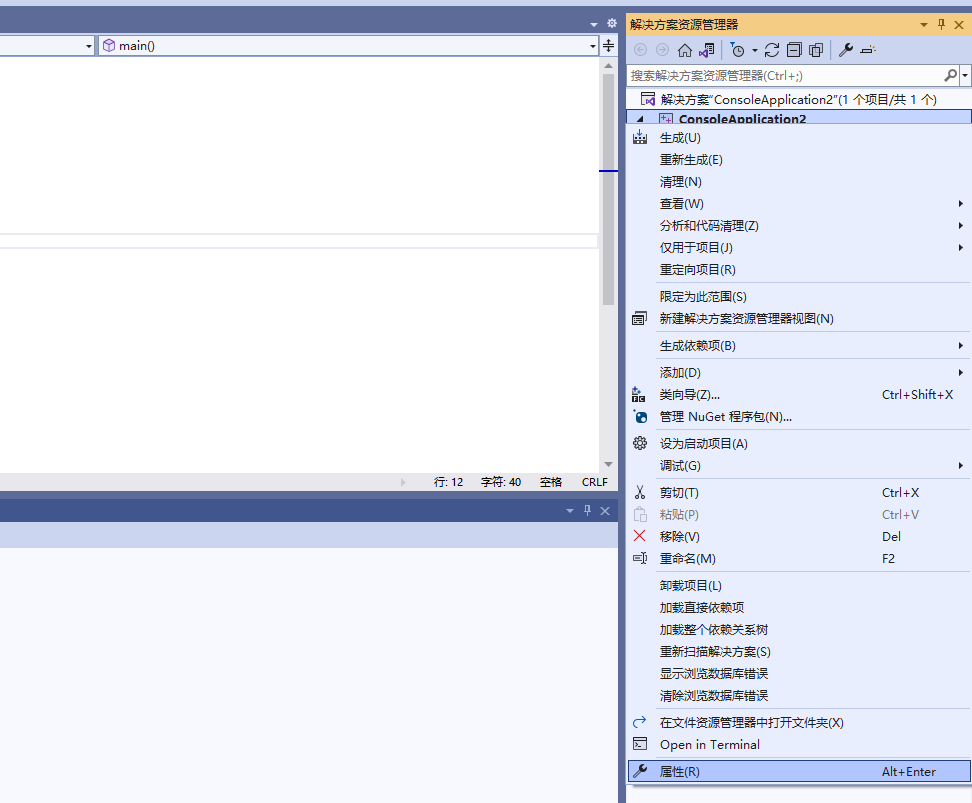Screen dimensions: 972x803
Task: Click the forward navigation arrow in Solution Explorer
Action: tap(662, 50)
